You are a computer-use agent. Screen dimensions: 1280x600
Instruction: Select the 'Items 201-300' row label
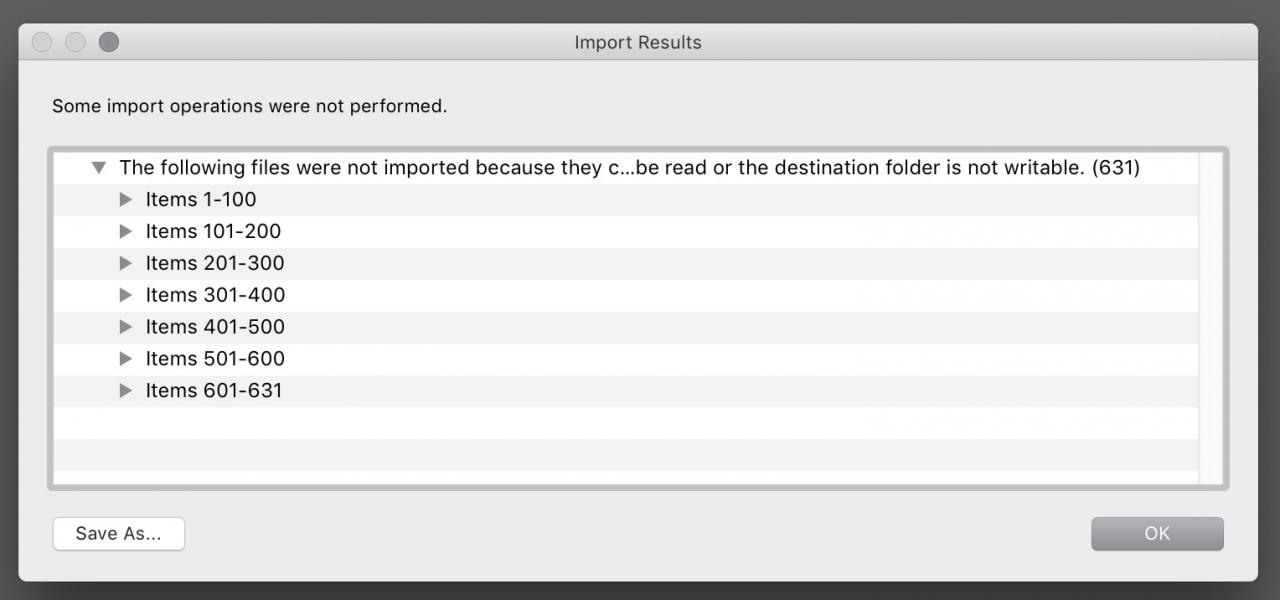[215, 263]
